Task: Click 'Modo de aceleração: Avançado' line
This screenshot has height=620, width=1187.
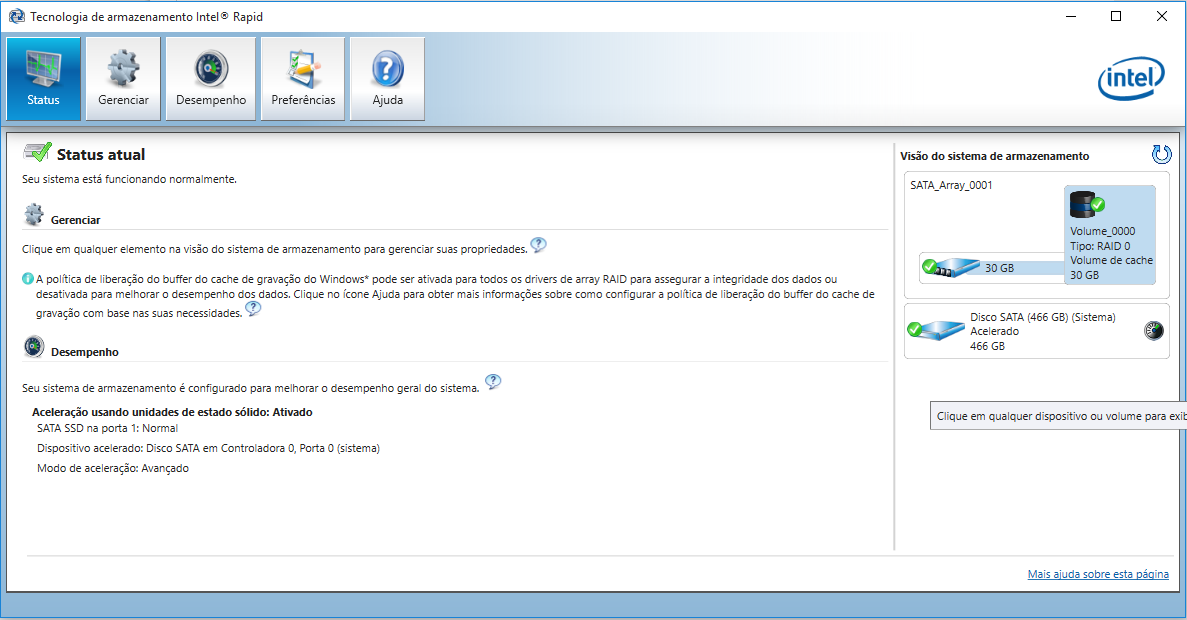Action: [x=113, y=468]
